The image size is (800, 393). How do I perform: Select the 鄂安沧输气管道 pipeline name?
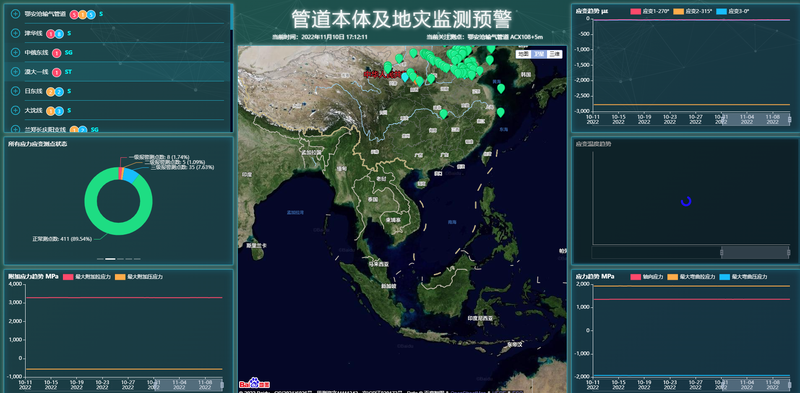[45, 14]
